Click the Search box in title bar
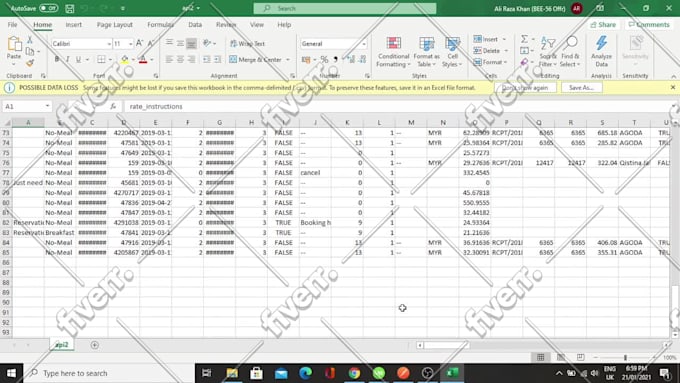 [x=345, y=8]
